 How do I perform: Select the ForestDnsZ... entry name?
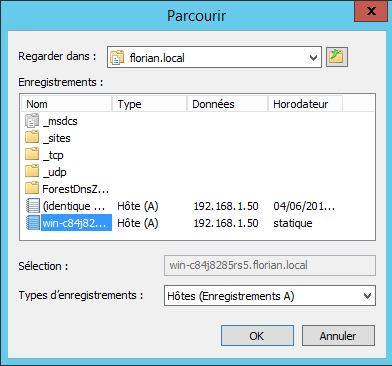76,189
